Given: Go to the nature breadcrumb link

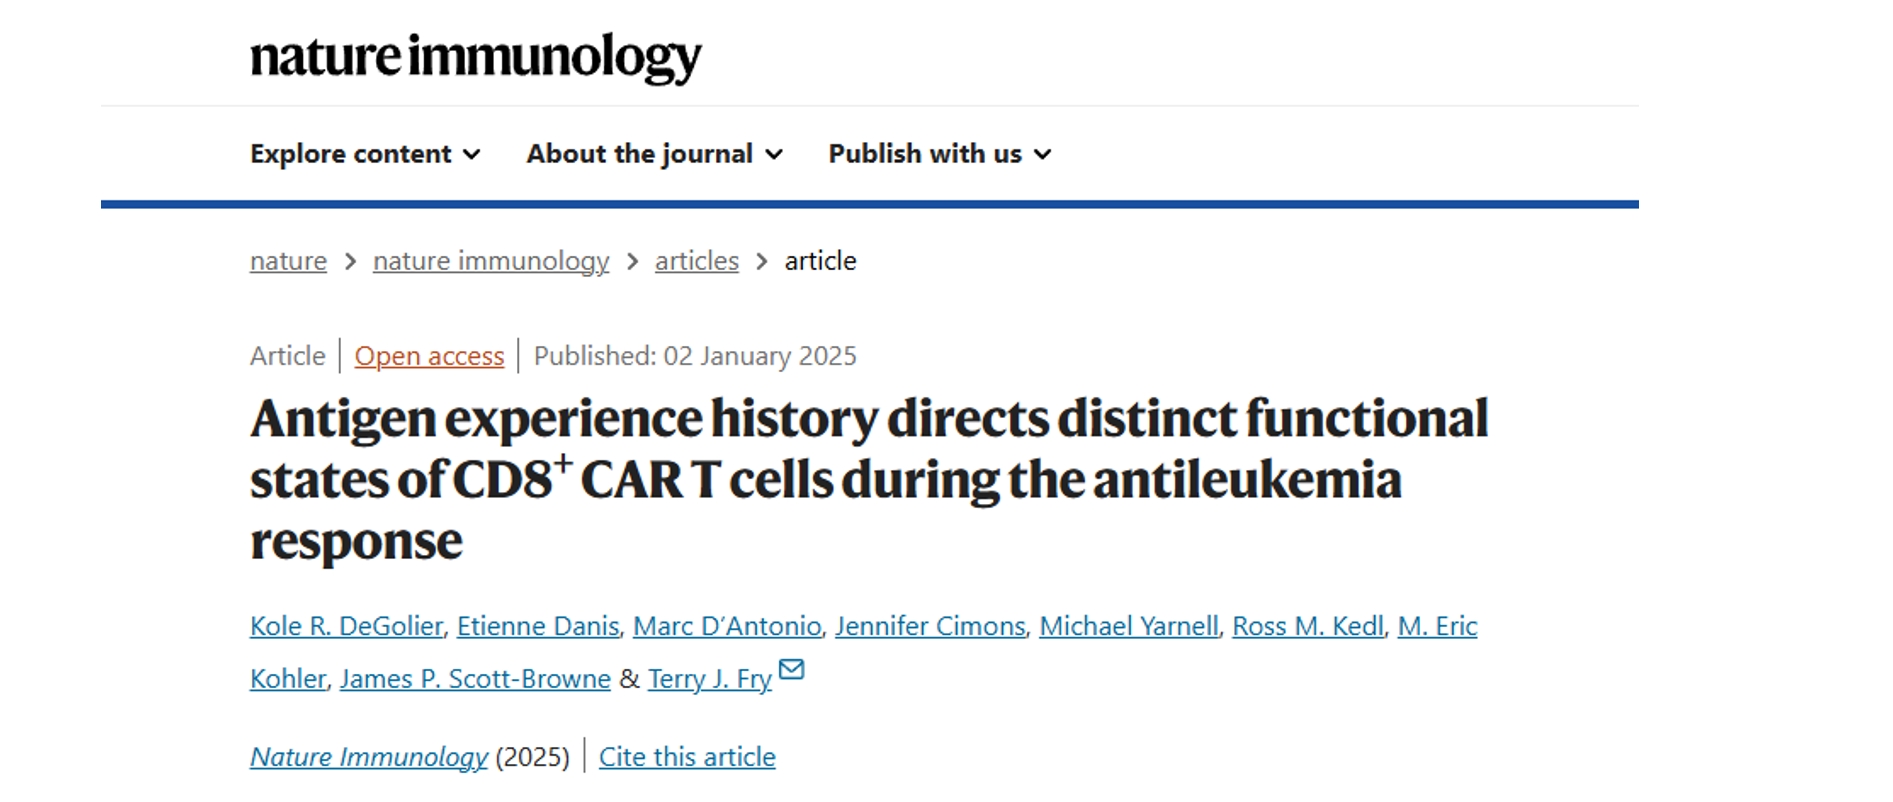Looking at the screenshot, I should (288, 261).
